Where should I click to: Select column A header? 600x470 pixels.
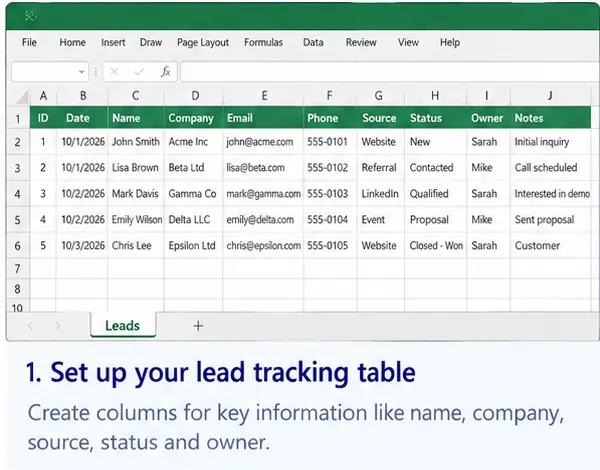tap(43, 96)
